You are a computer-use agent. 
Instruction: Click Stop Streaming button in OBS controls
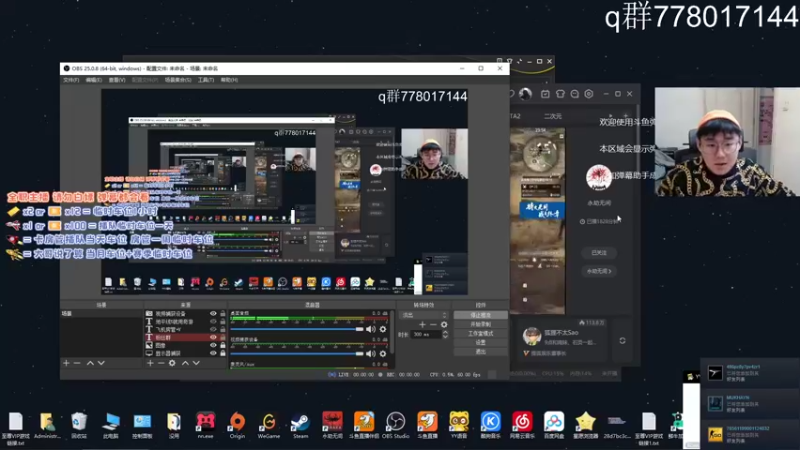(480, 315)
